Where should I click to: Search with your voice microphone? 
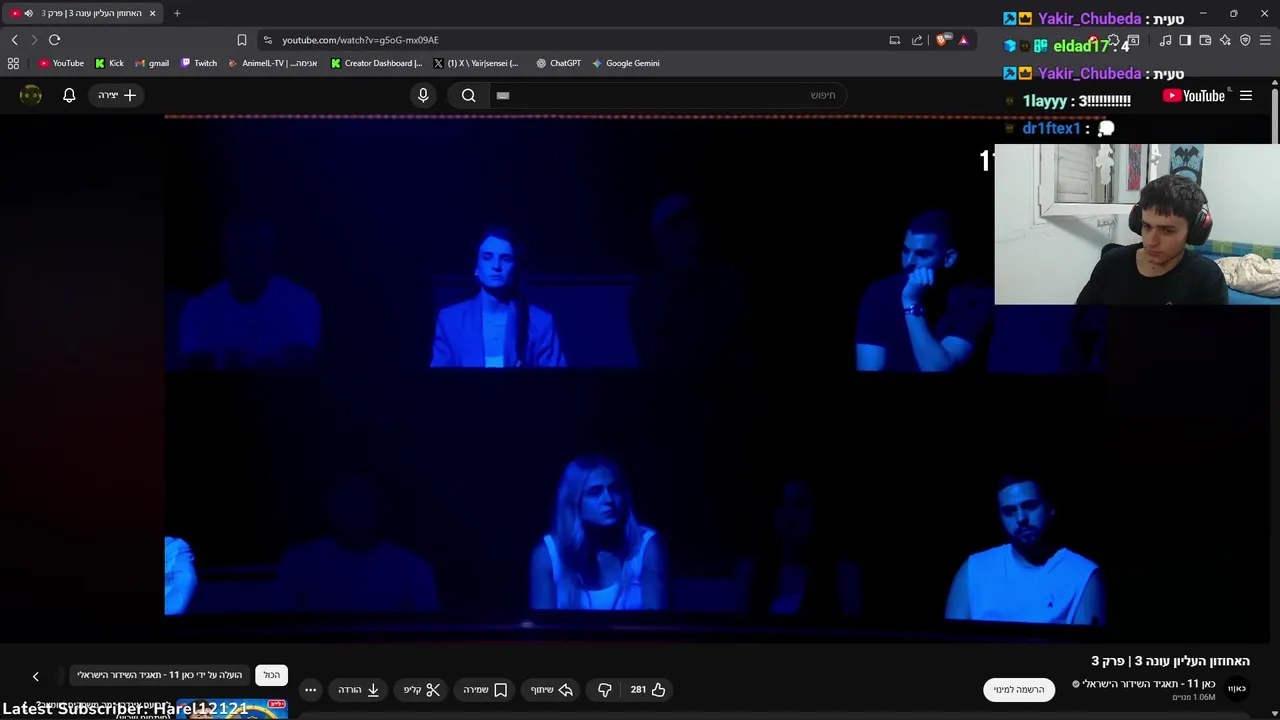click(423, 95)
